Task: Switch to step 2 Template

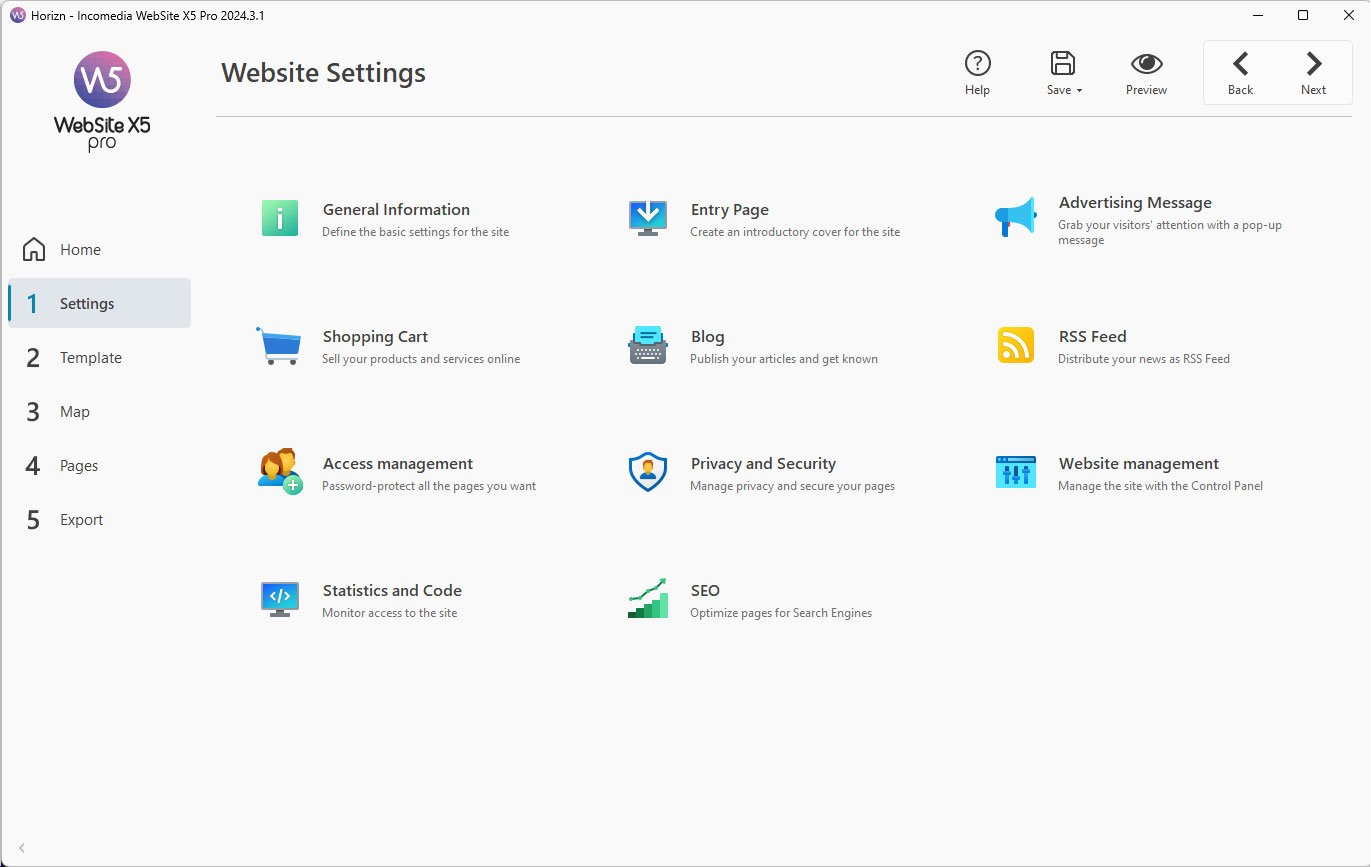Action: pyautogui.click(x=90, y=358)
